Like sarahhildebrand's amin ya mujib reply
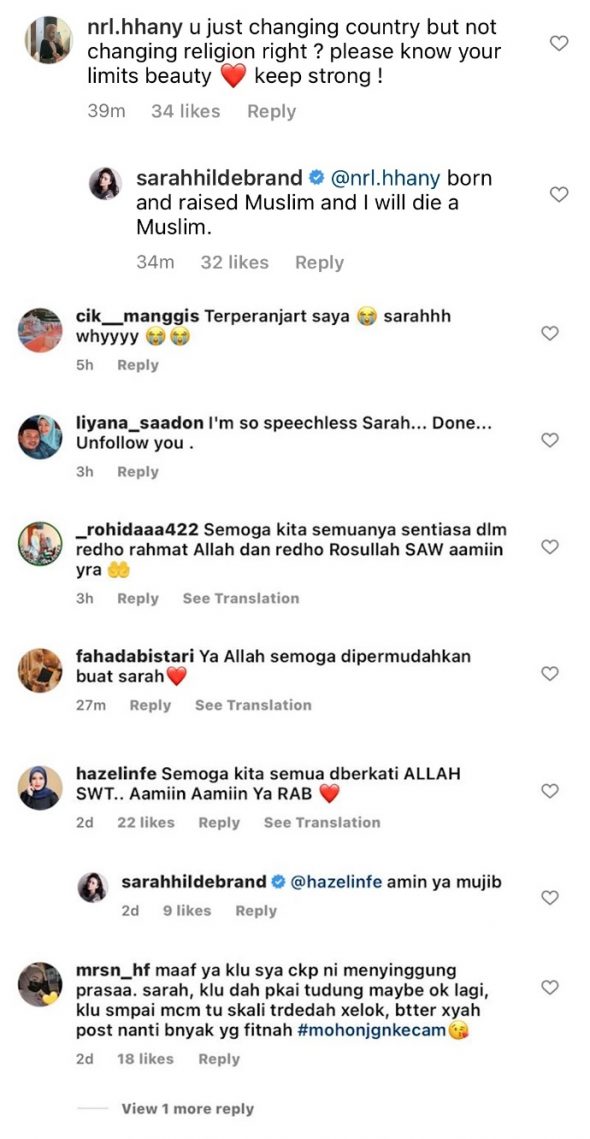 pyautogui.click(x=551, y=898)
